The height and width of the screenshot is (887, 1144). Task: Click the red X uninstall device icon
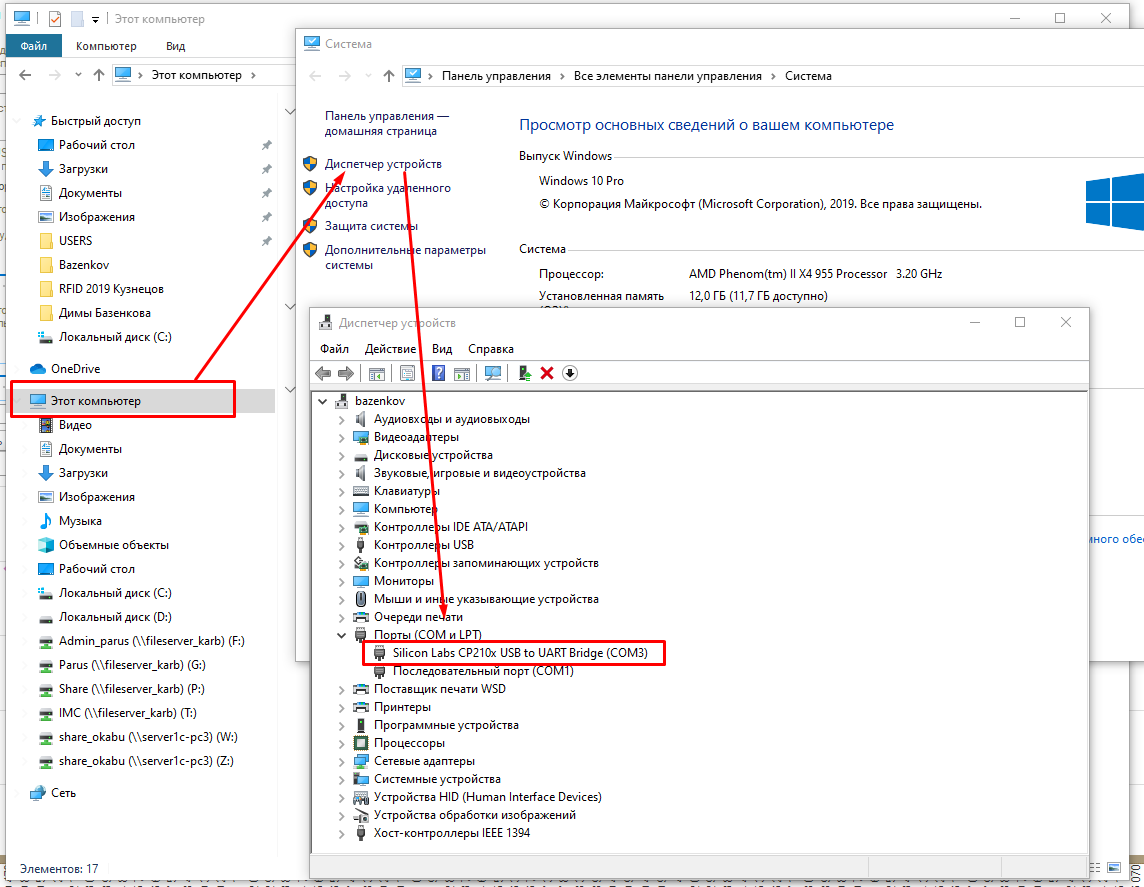pyautogui.click(x=547, y=373)
